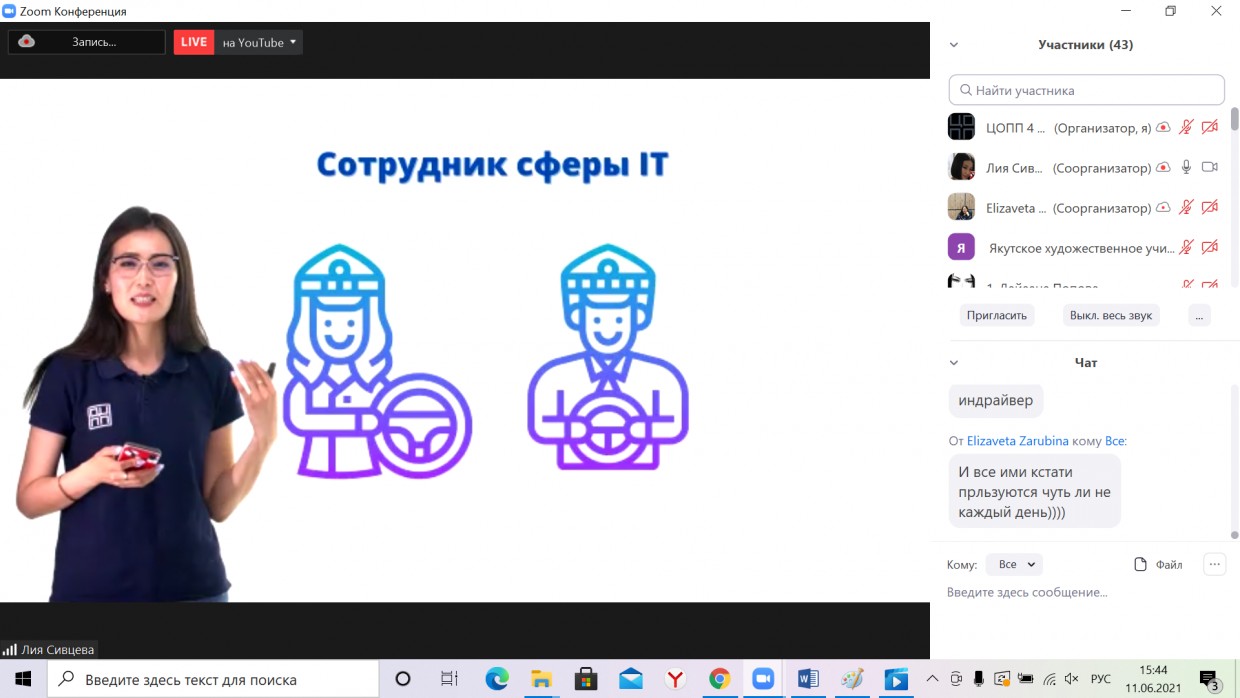Open Zoom from the Windows taskbar
Screen dimensions: 1240x698
pos(763,679)
